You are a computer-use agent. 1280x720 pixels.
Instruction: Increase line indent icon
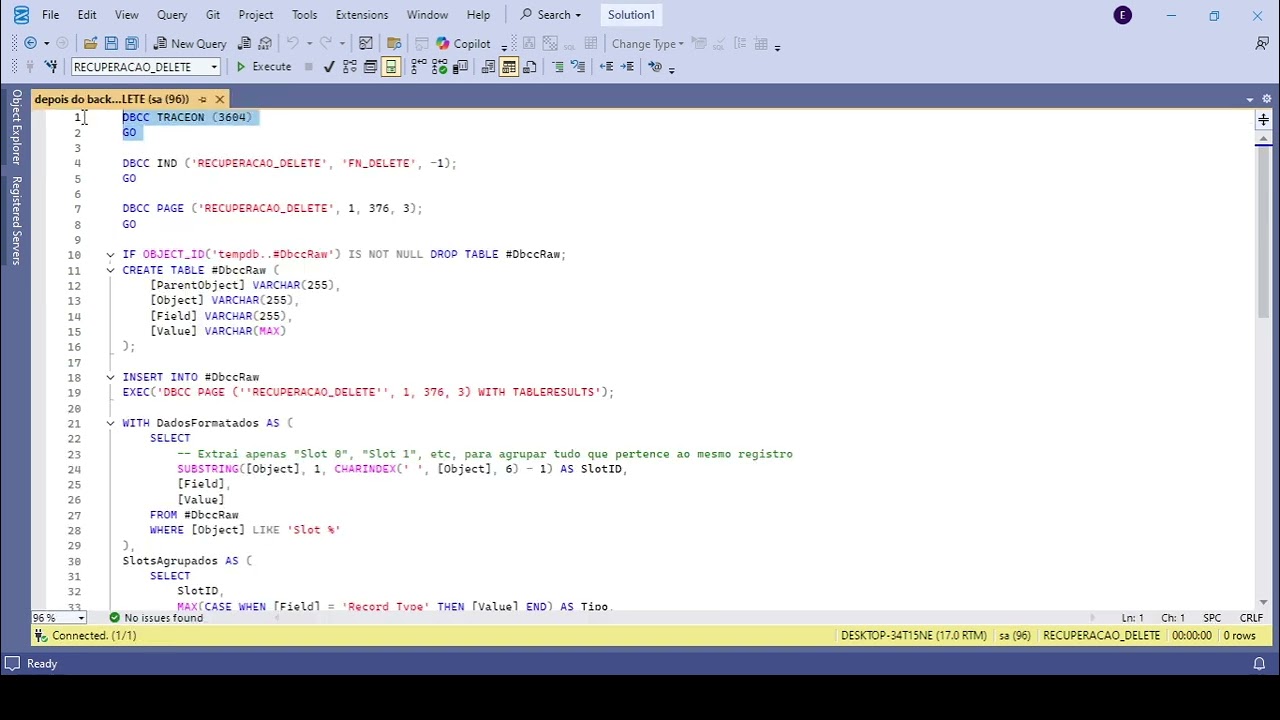[x=627, y=67]
